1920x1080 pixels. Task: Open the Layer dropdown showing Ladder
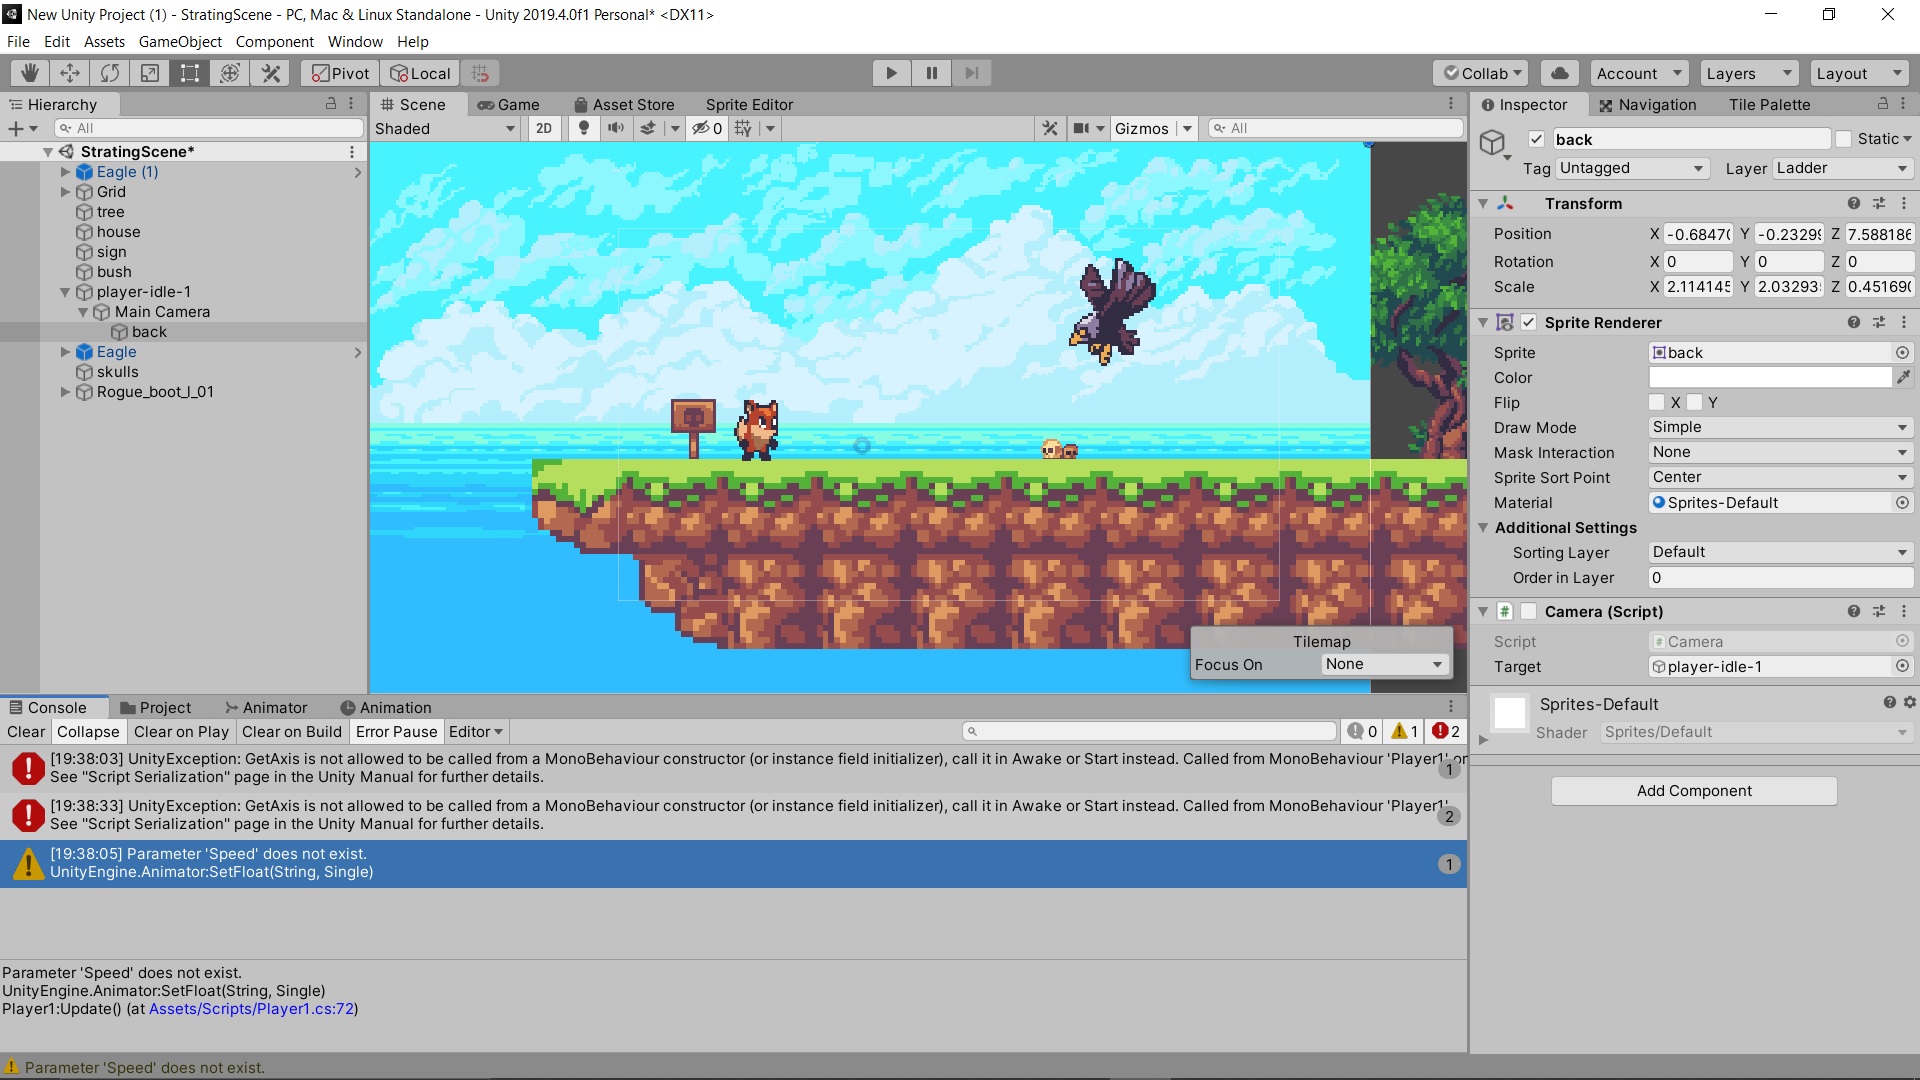coord(1842,168)
